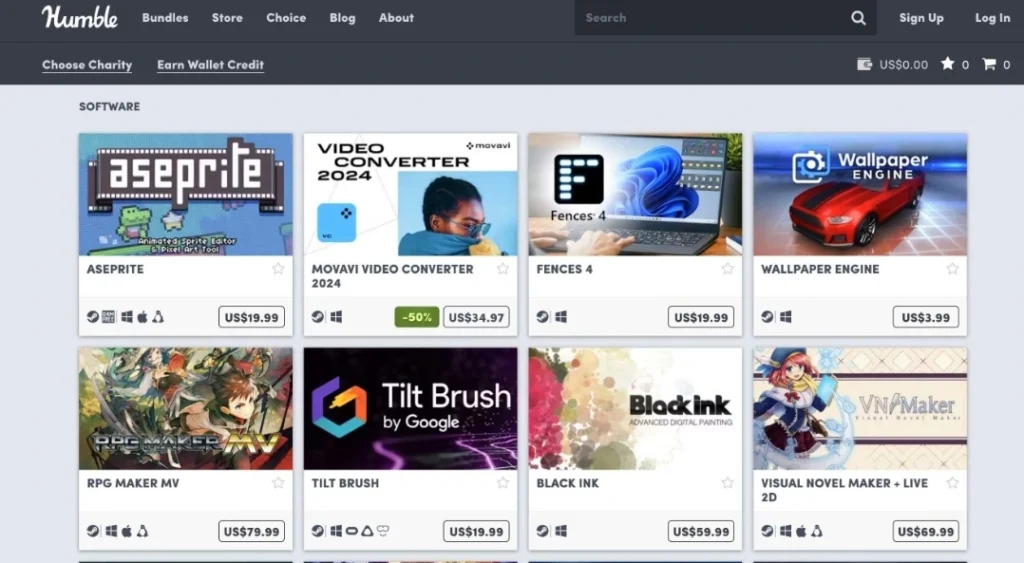
Task: Open the Bundles menu
Action: click(165, 18)
